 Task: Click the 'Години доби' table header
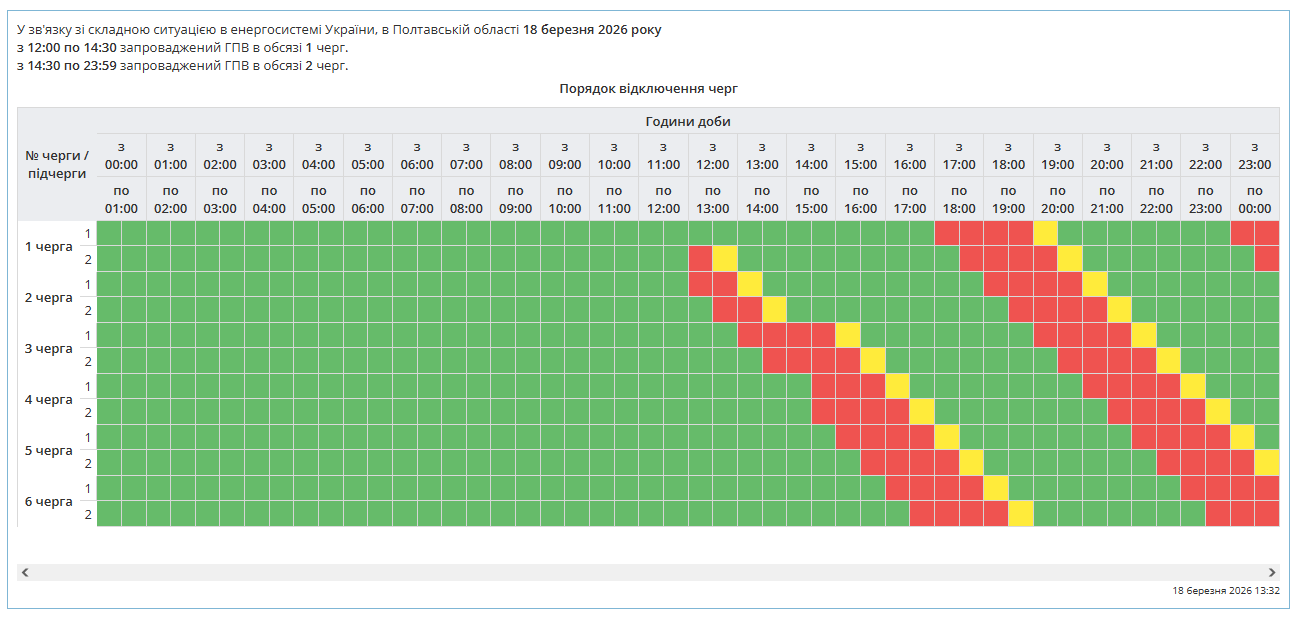click(x=688, y=121)
